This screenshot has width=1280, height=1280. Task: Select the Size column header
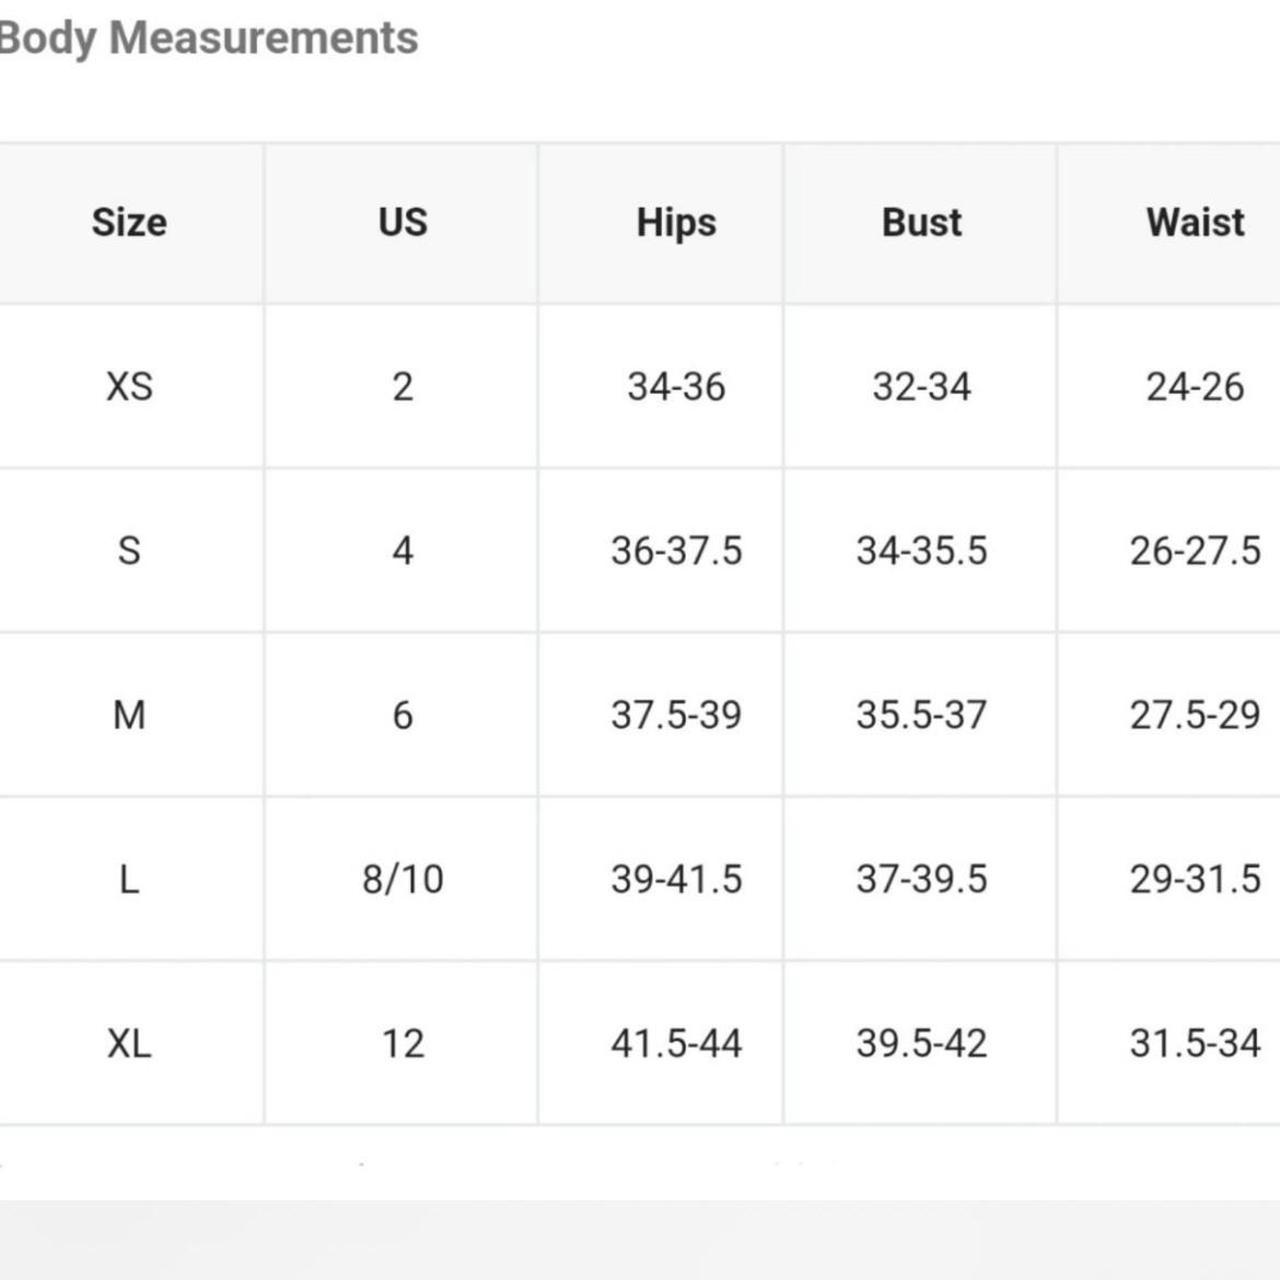[129, 222]
